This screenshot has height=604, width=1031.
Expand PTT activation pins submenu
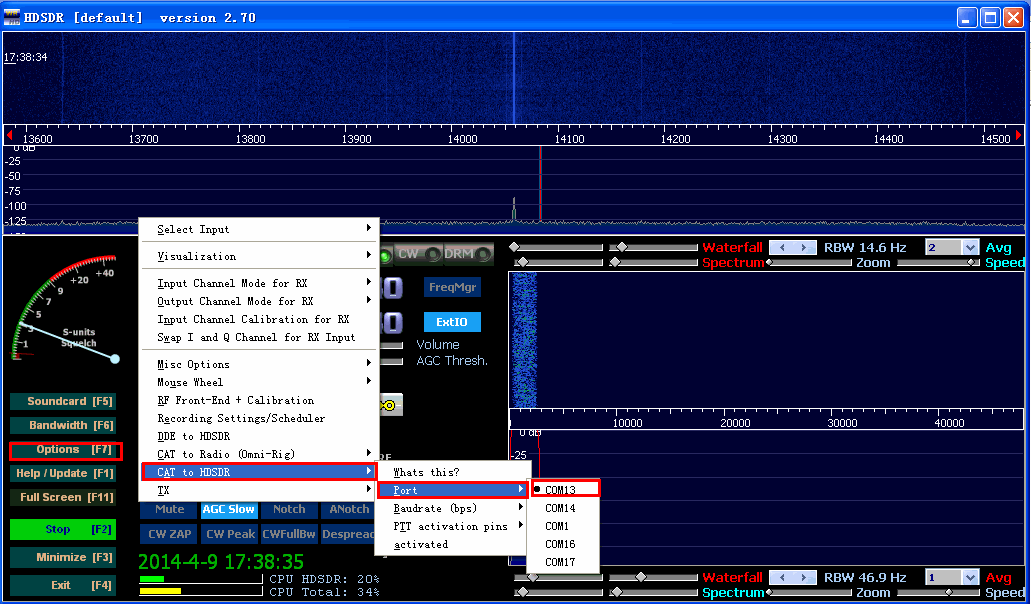pyautogui.click(x=452, y=526)
